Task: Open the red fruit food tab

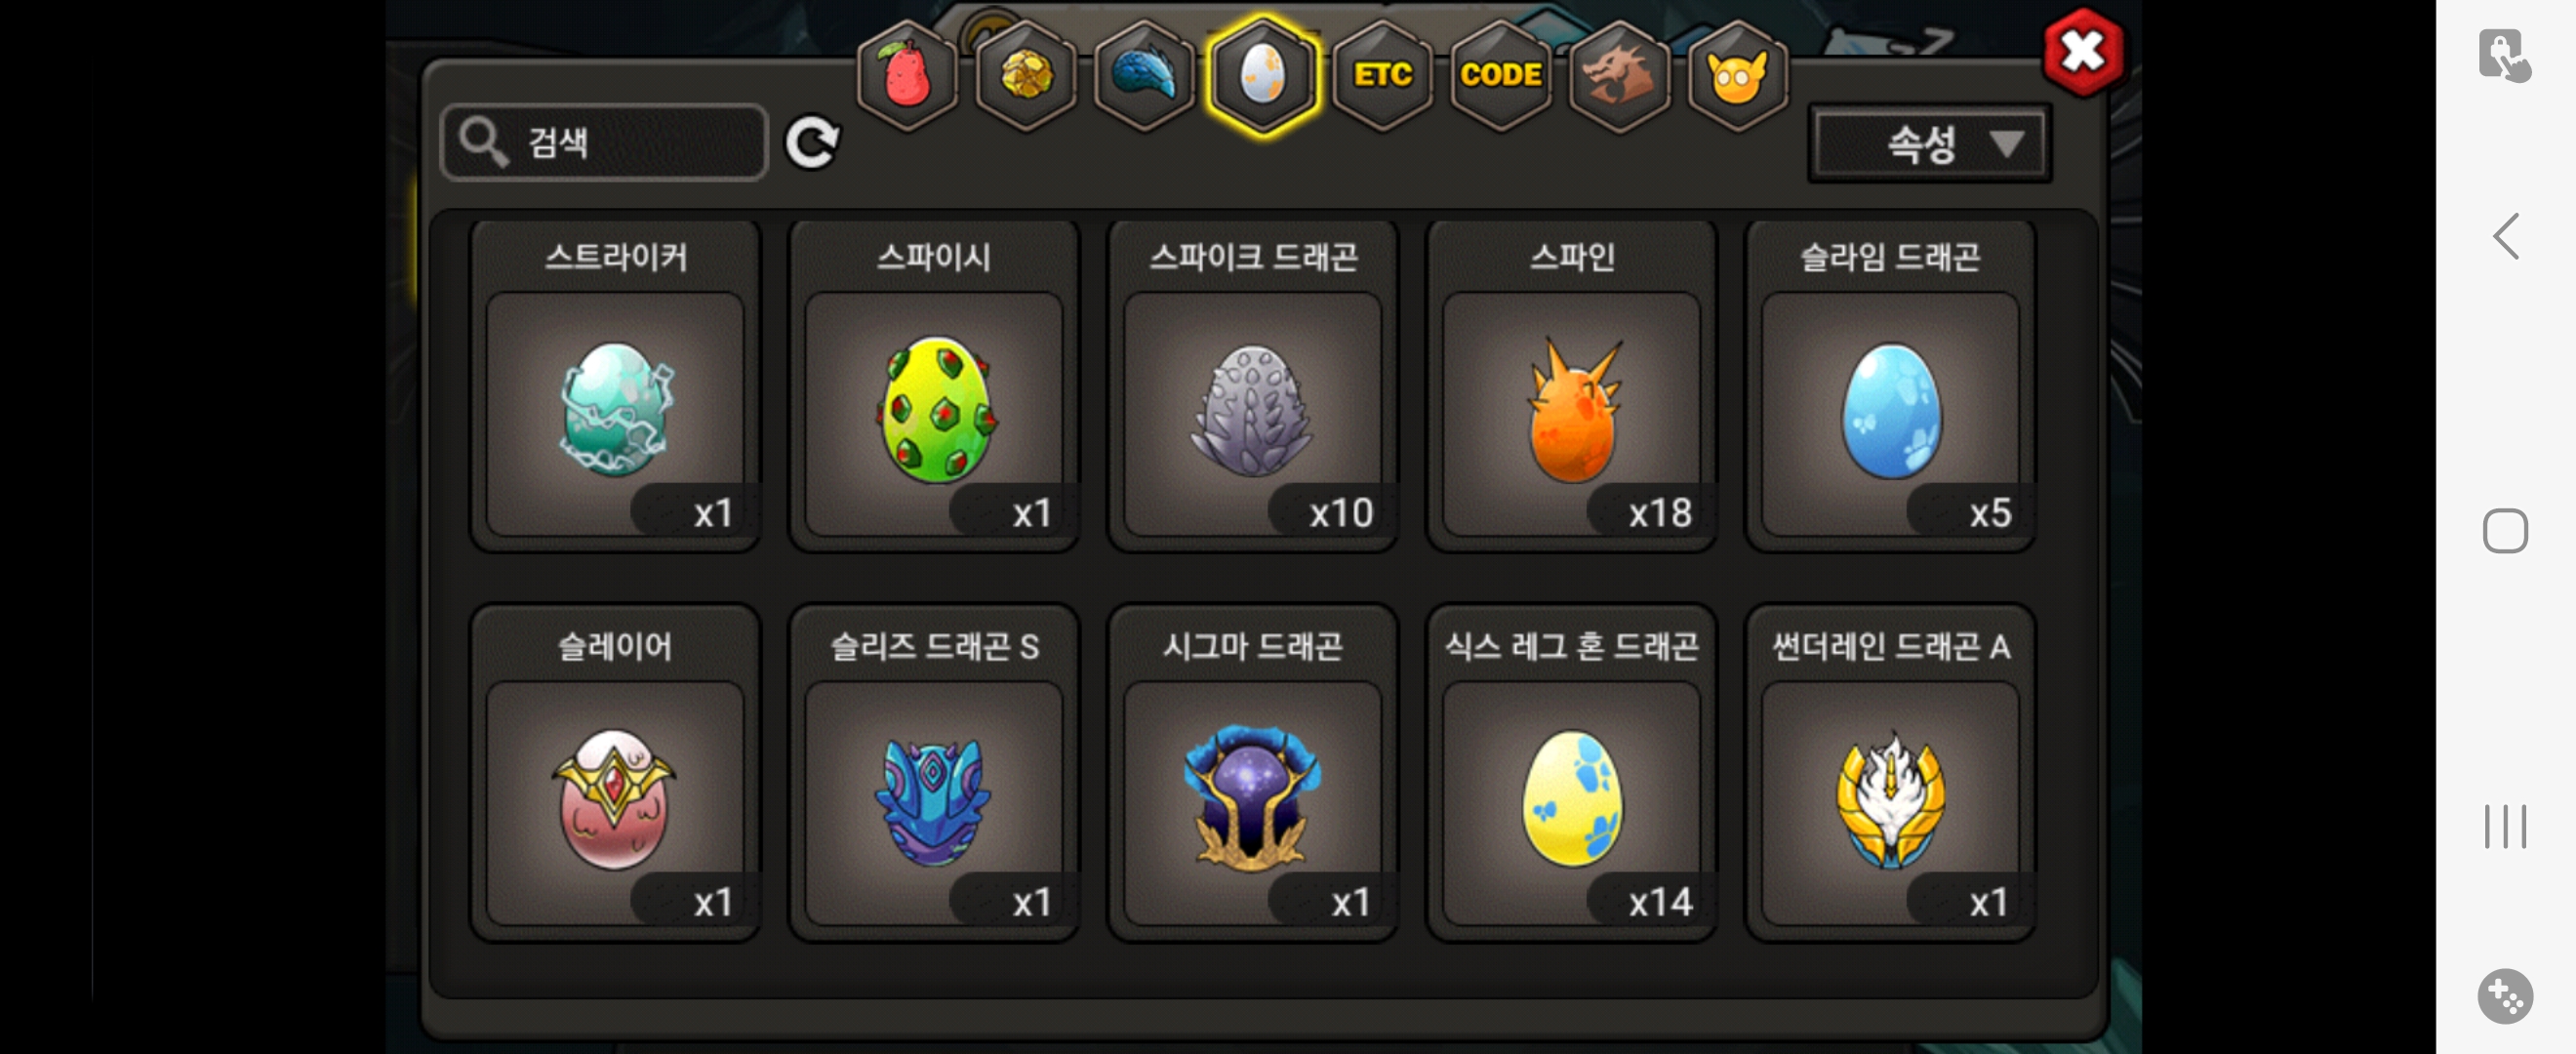Action: (907, 76)
